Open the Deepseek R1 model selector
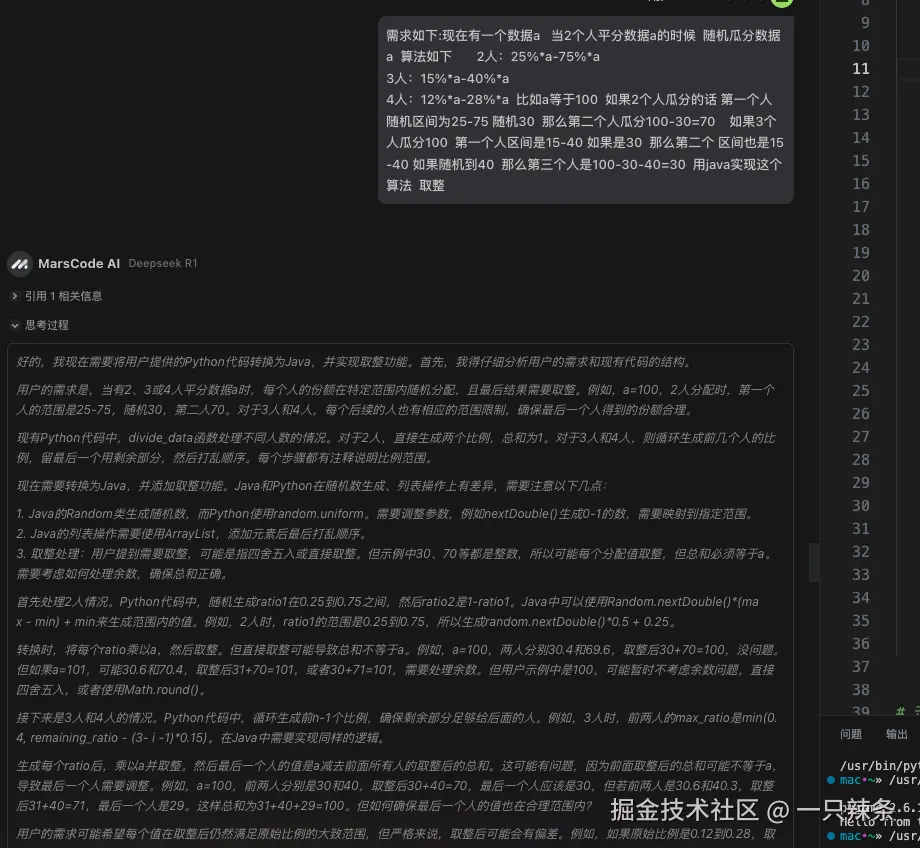 (x=162, y=264)
